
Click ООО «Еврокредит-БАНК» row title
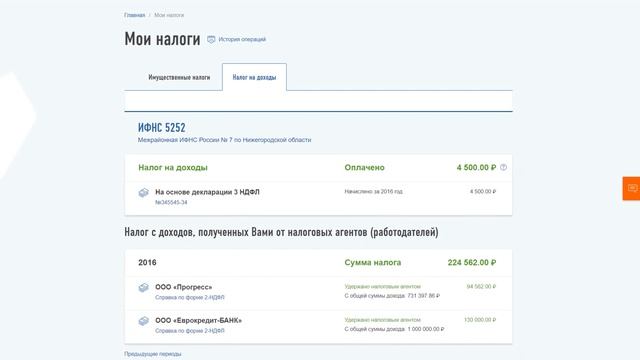[x=198, y=320]
